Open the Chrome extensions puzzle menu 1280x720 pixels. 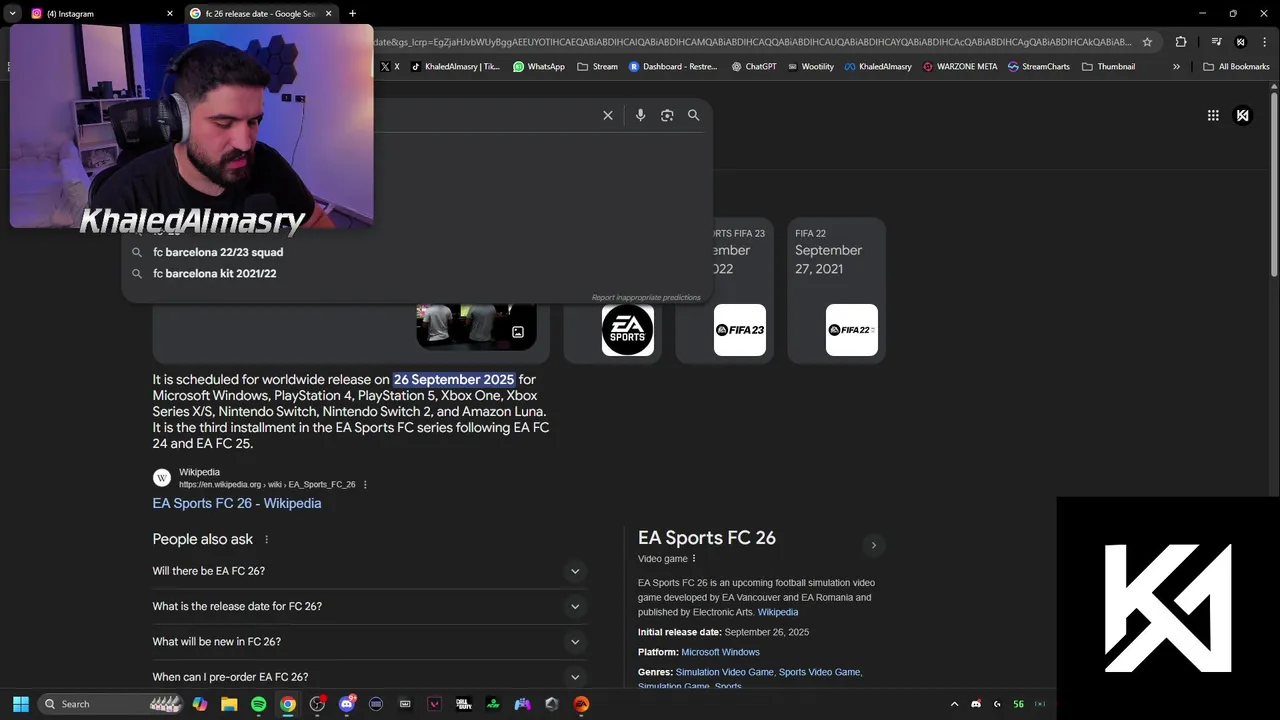pos(1181,42)
